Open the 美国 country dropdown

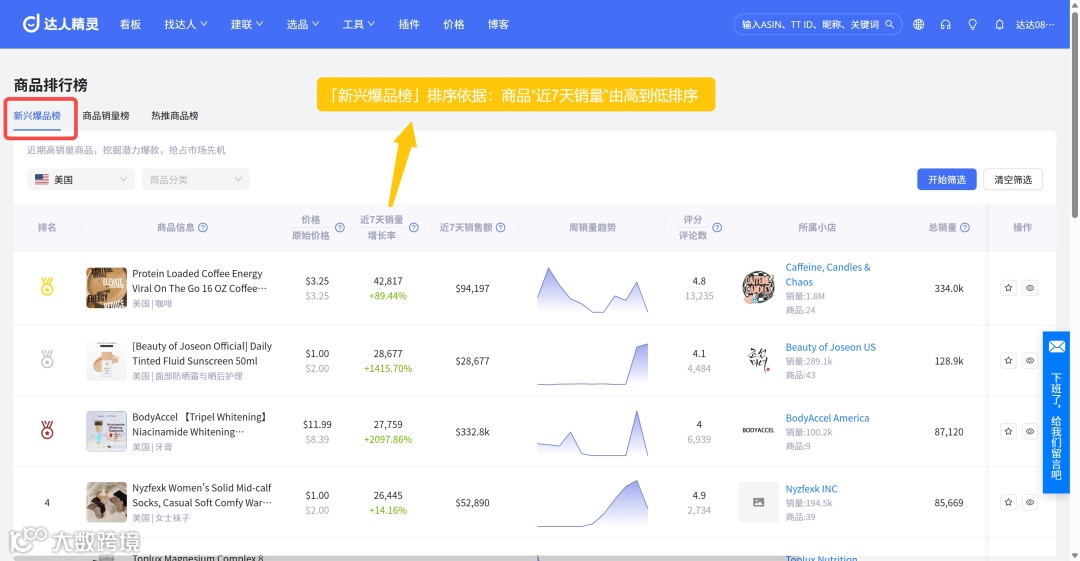coord(81,179)
